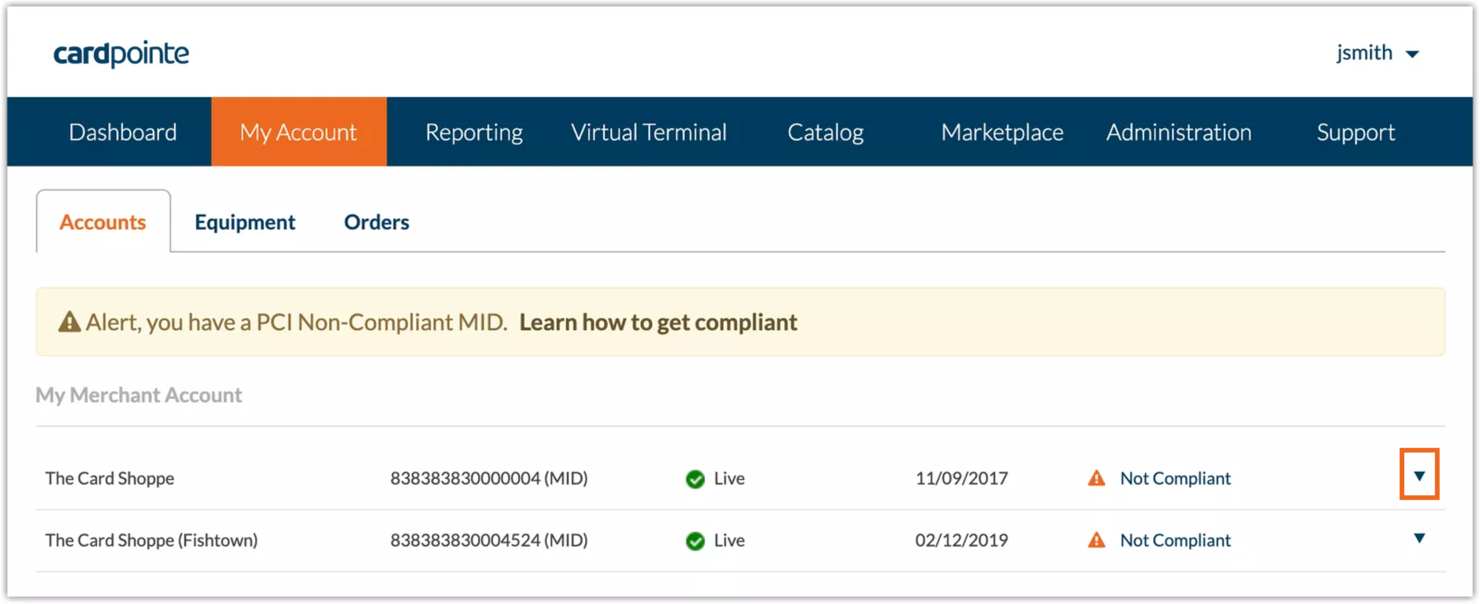Open Not Compliant link for Fishtown
The width and height of the screenshot is (1480, 604).
click(1175, 540)
